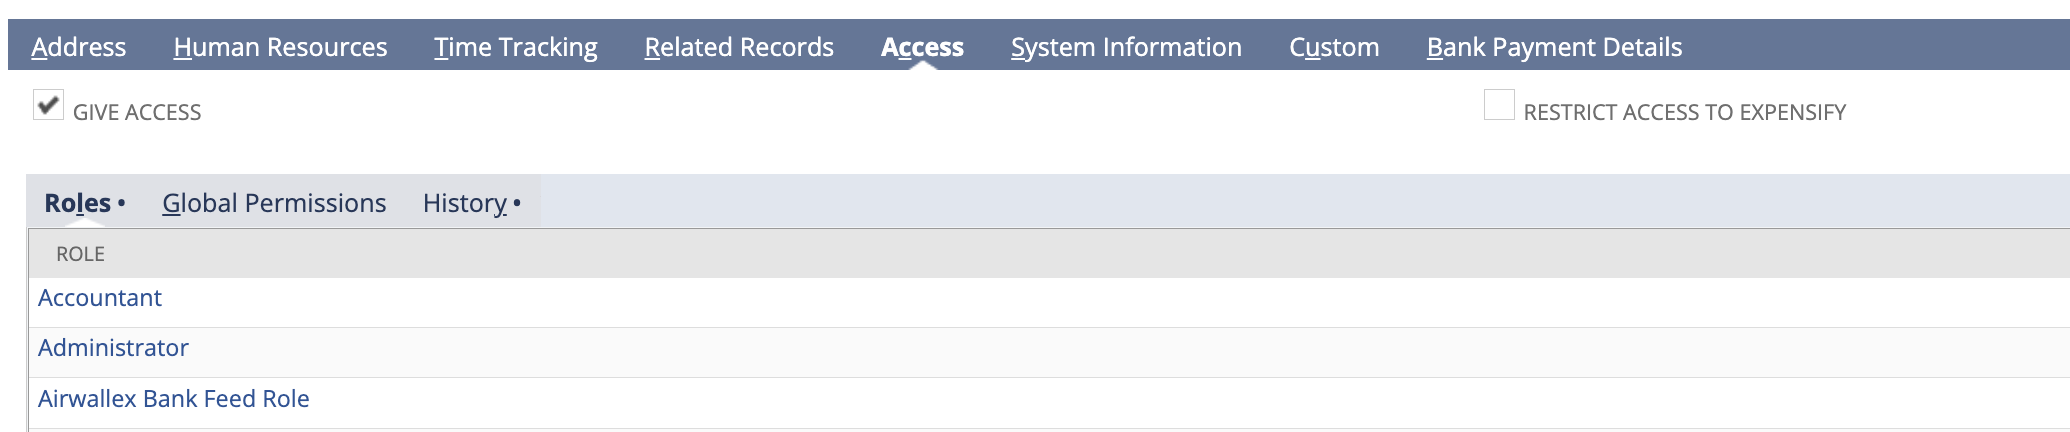
Task: Open the Administrator role link
Action: click(113, 348)
